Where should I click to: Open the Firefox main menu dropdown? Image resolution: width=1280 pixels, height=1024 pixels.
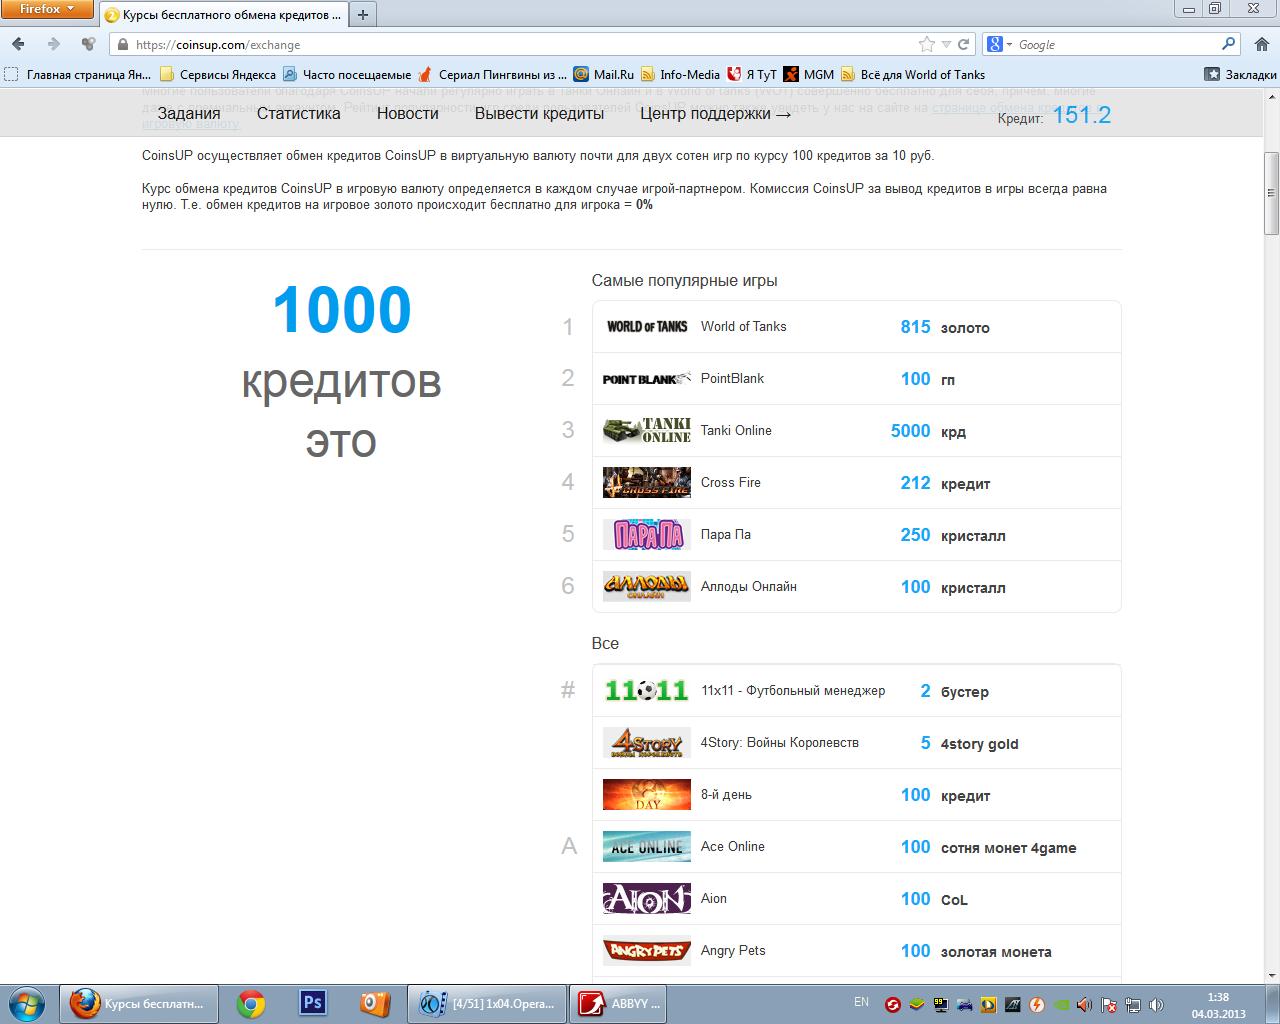pyautogui.click(x=47, y=9)
